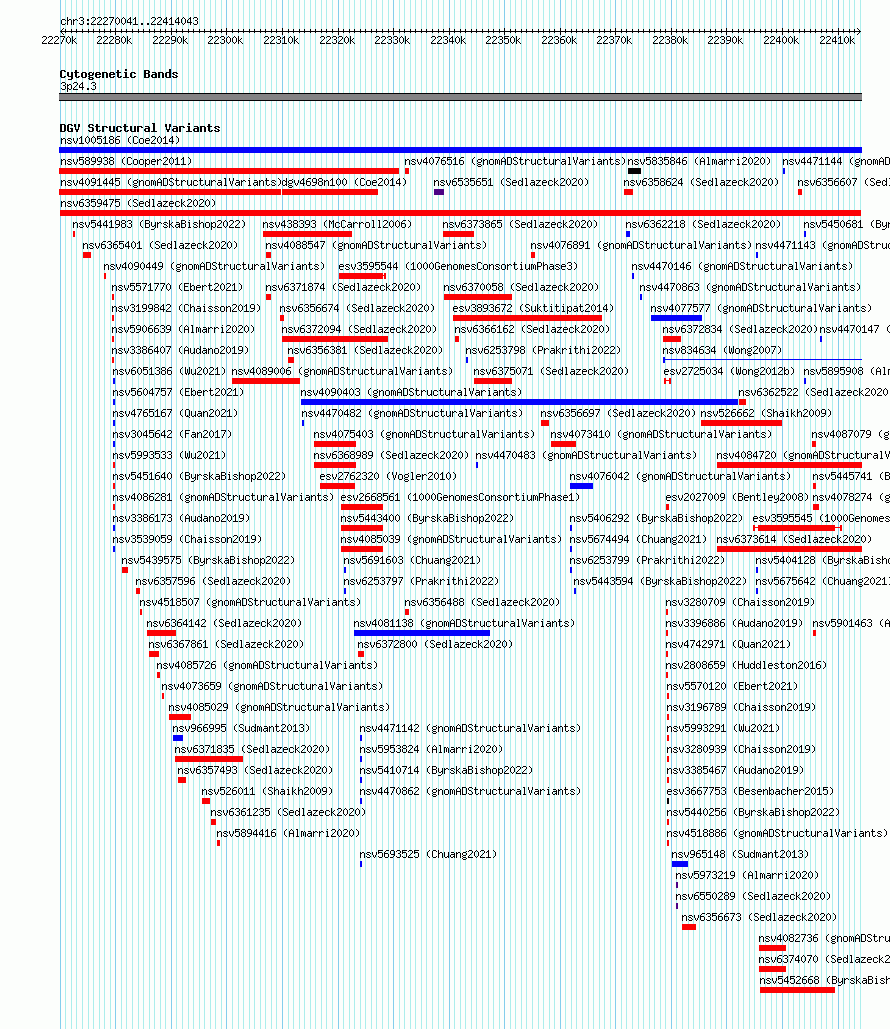Click the nsv6375071 red variant bar
Screen dimensions: 890x1029
[x=493, y=381]
